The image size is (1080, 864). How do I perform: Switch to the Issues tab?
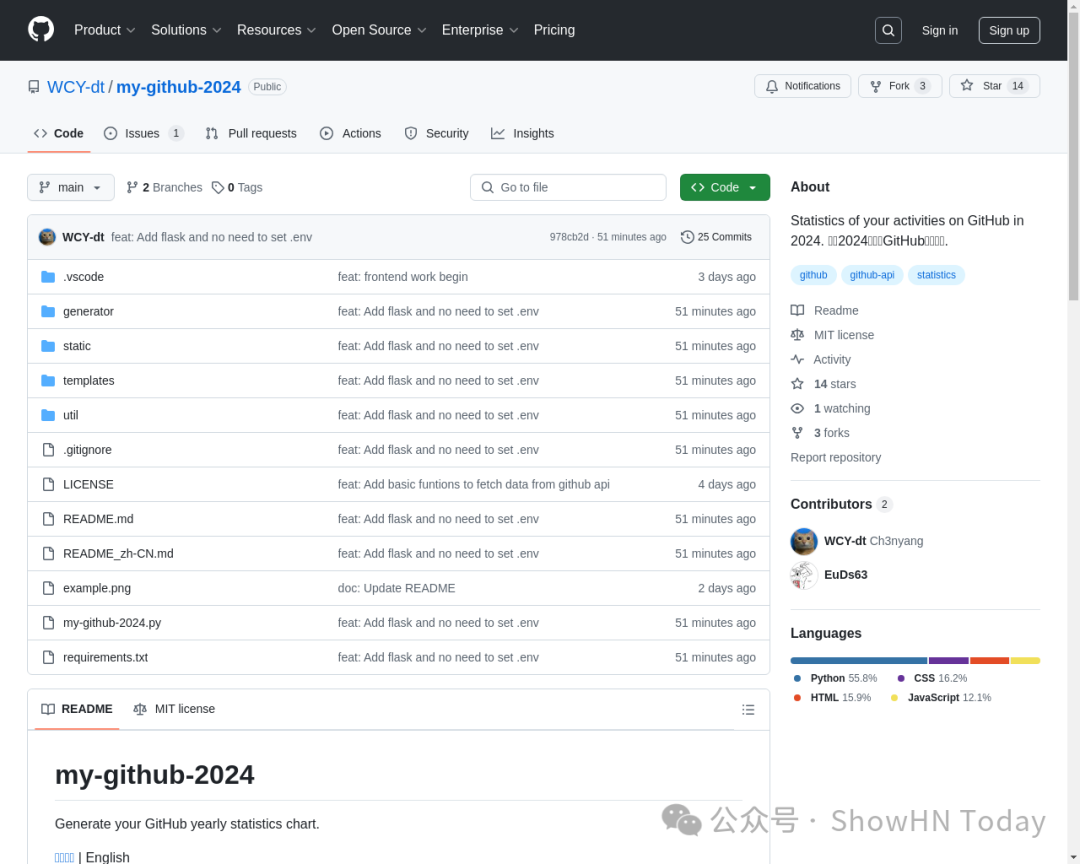point(143,134)
